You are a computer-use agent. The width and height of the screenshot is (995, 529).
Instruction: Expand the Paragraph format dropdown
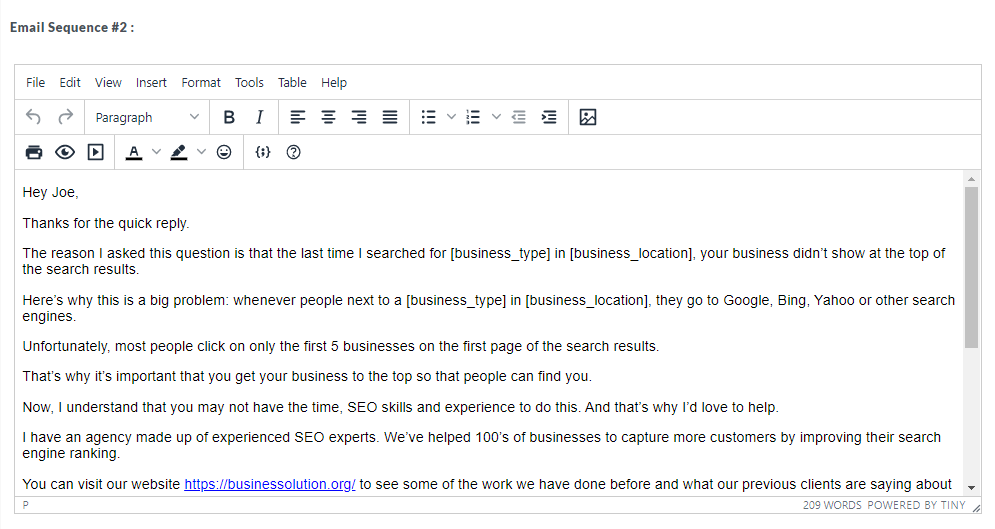pyautogui.click(x=147, y=117)
